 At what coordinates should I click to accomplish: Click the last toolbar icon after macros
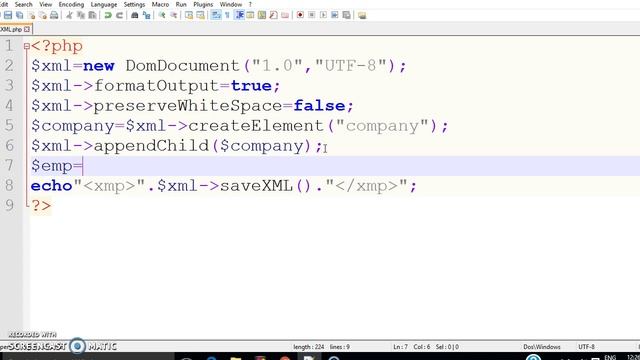click(362, 16)
